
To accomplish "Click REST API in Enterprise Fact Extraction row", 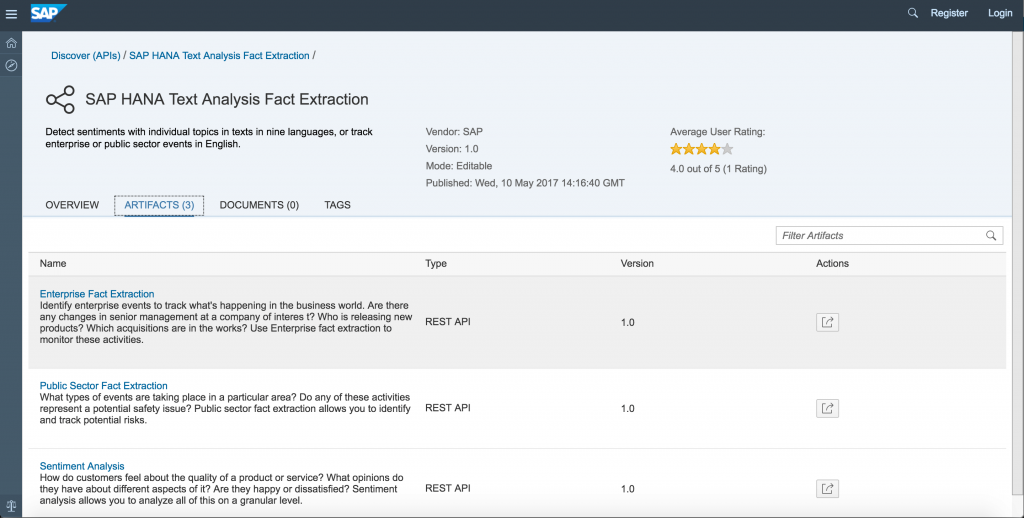I will tap(448, 322).
